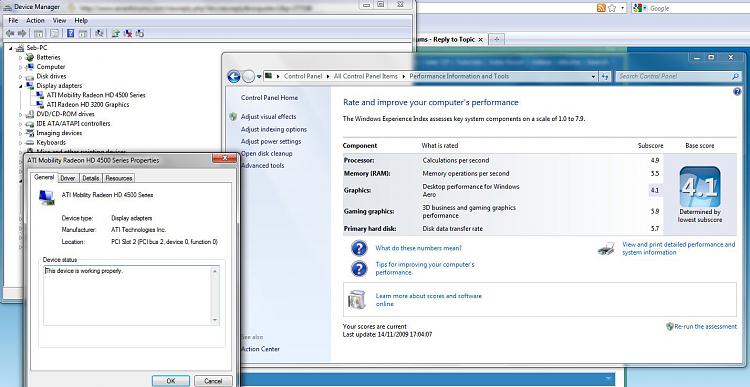Click the 4.1 base score badge
750x387 pixels.
(700, 187)
